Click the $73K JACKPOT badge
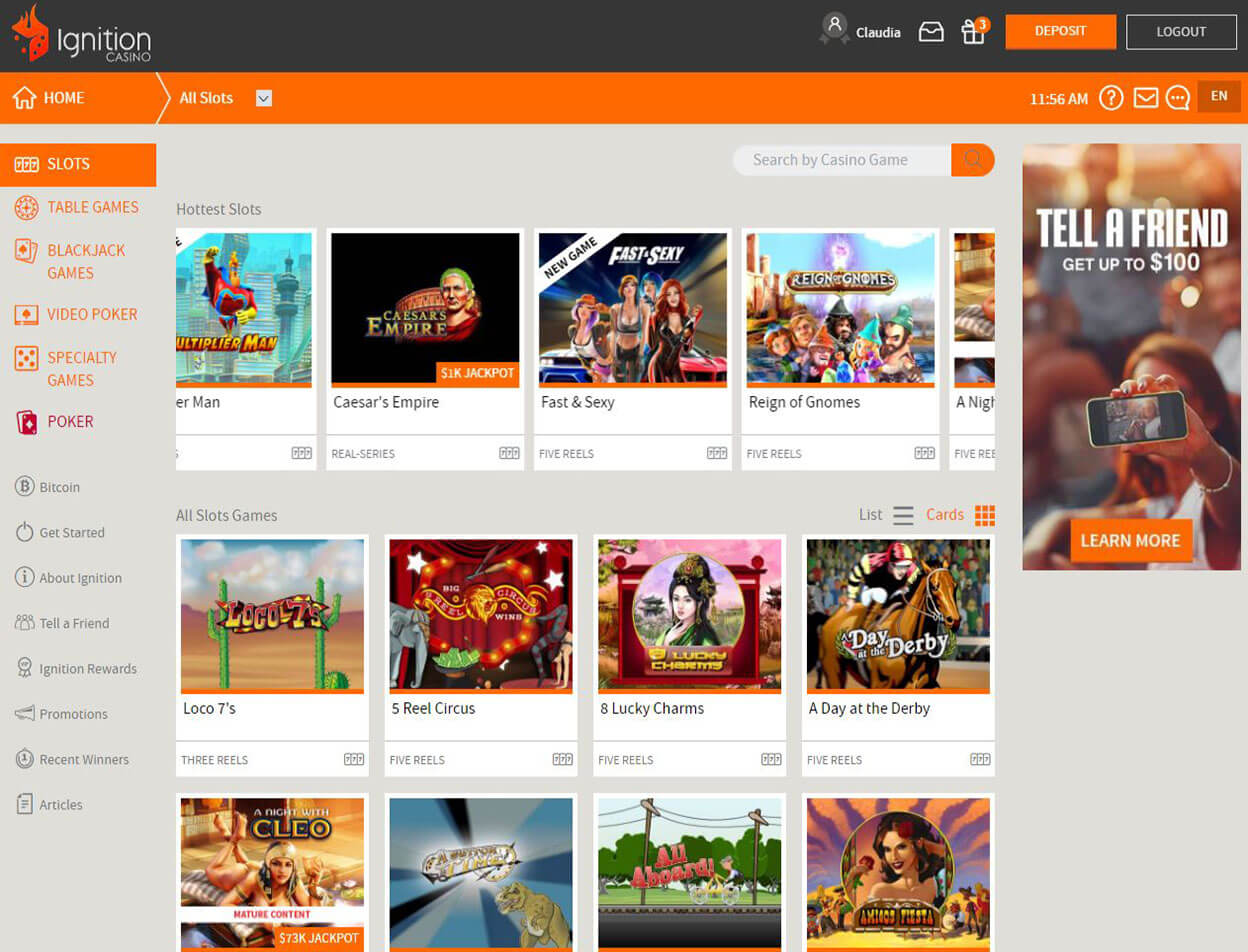The width and height of the screenshot is (1248, 952). [318, 938]
